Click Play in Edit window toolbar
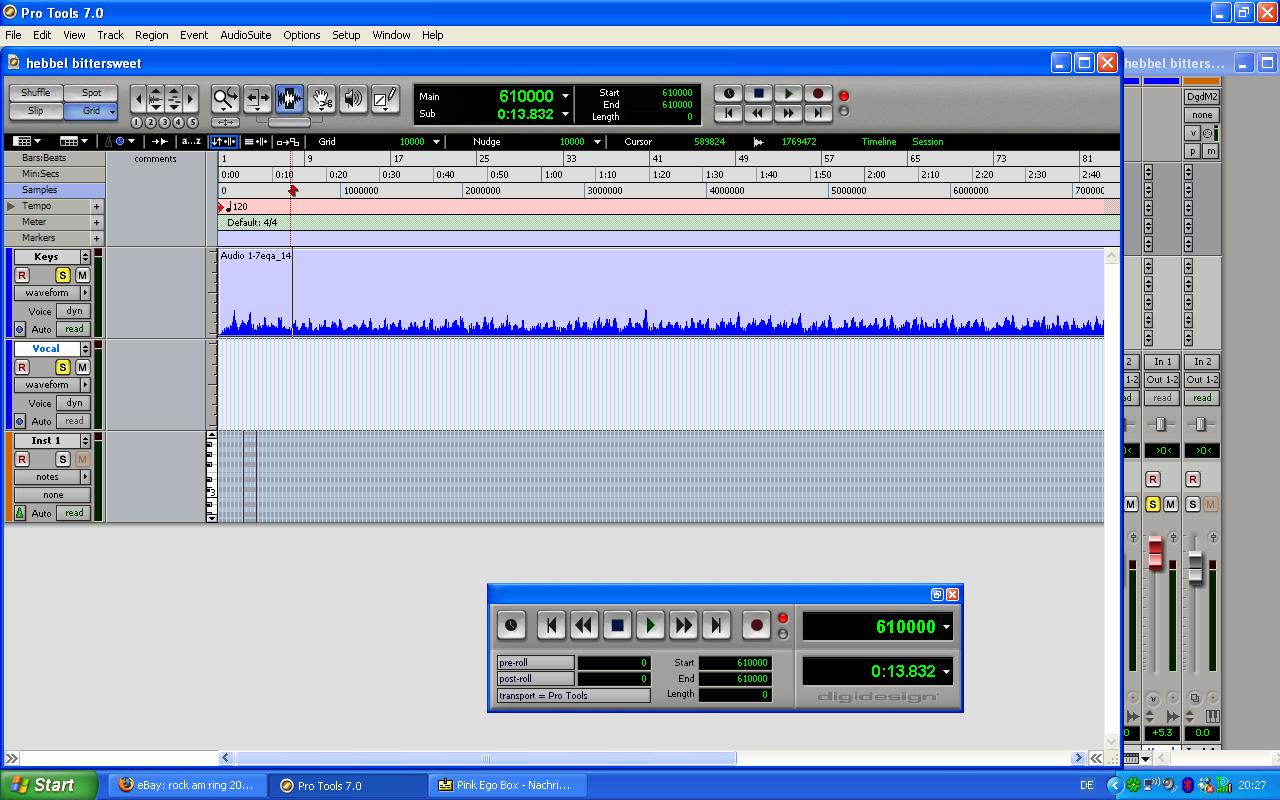Image resolution: width=1280 pixels, height=800 pixels. [788, 94]
